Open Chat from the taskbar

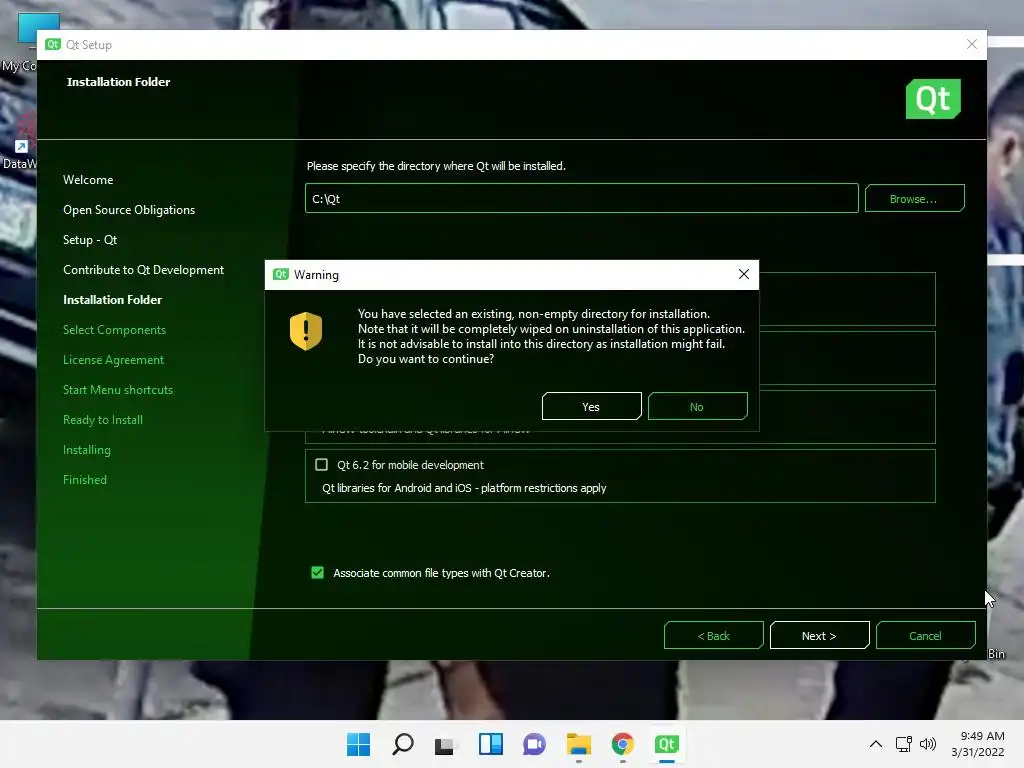point(534,744)
